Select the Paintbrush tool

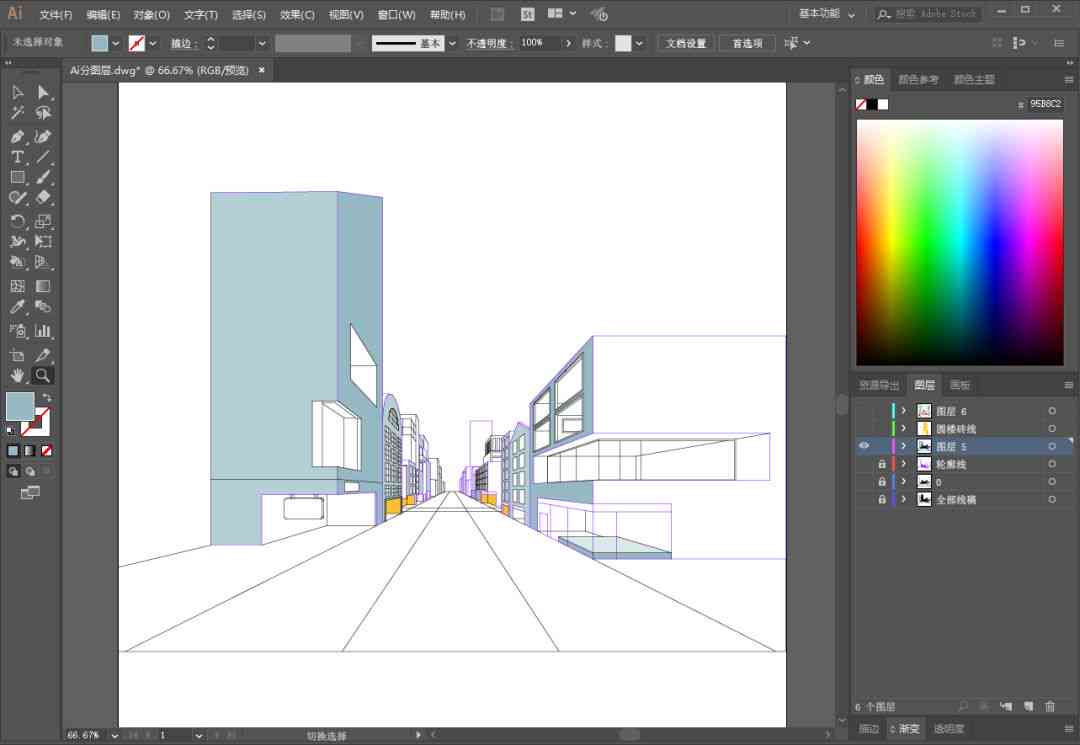click(x=43, y=177)
